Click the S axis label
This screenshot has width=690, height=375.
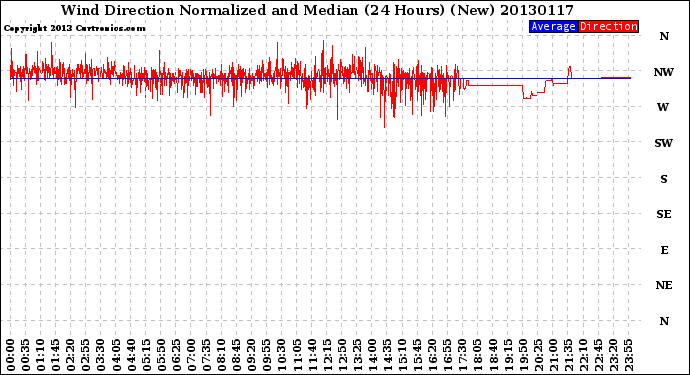point(664,179)
